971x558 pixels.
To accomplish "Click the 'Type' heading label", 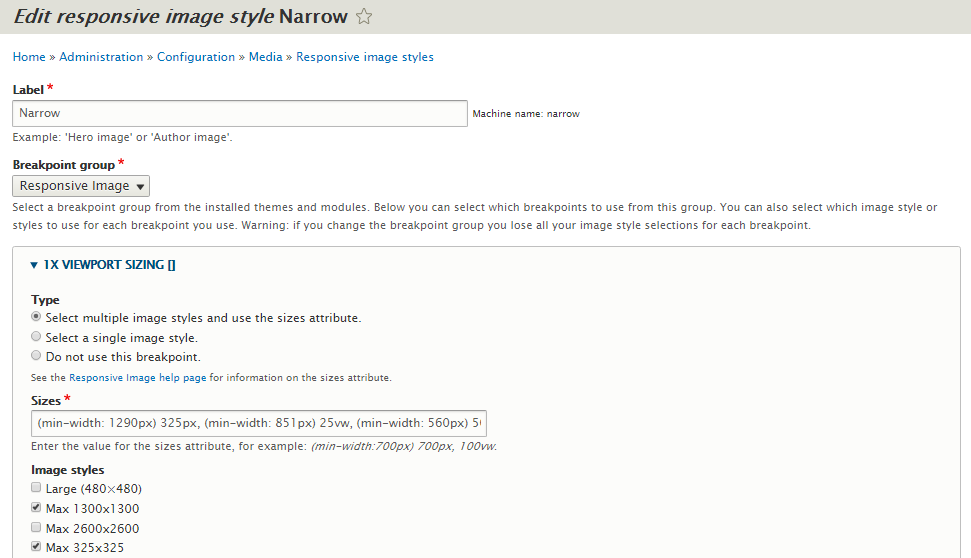I will [x=45, y=300].
